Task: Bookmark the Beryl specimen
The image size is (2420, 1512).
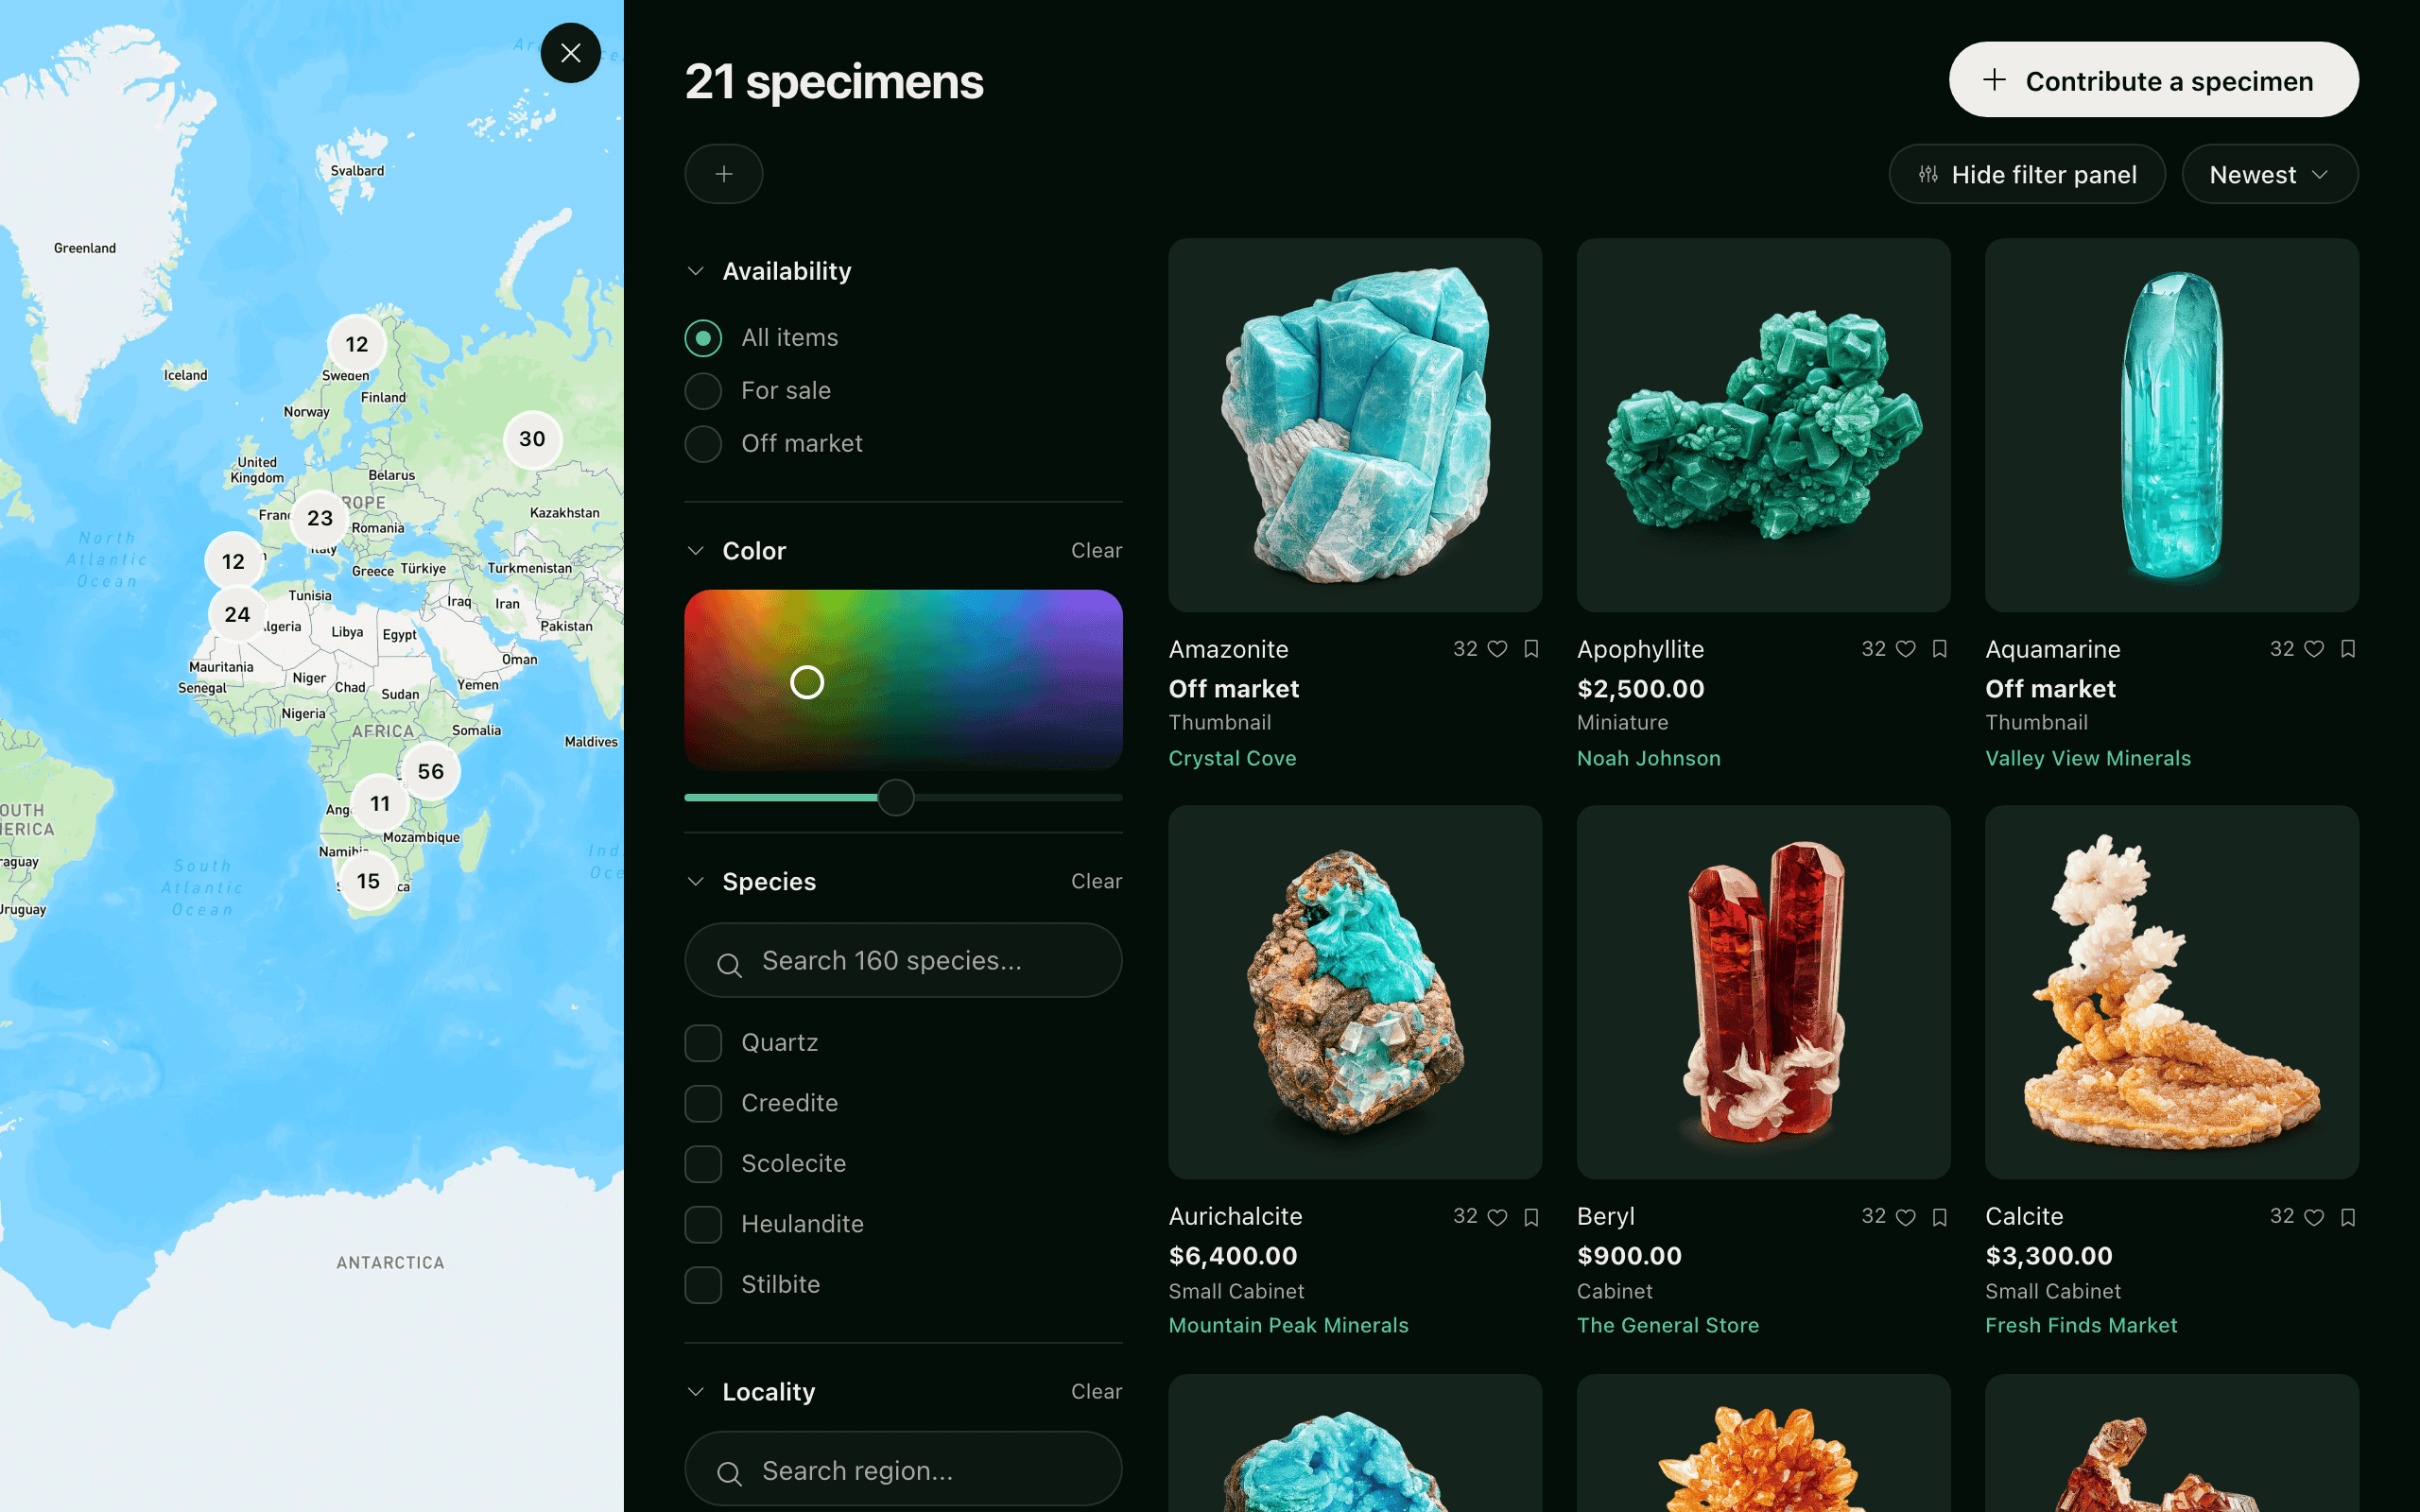Action: tap(1940, 1217)
